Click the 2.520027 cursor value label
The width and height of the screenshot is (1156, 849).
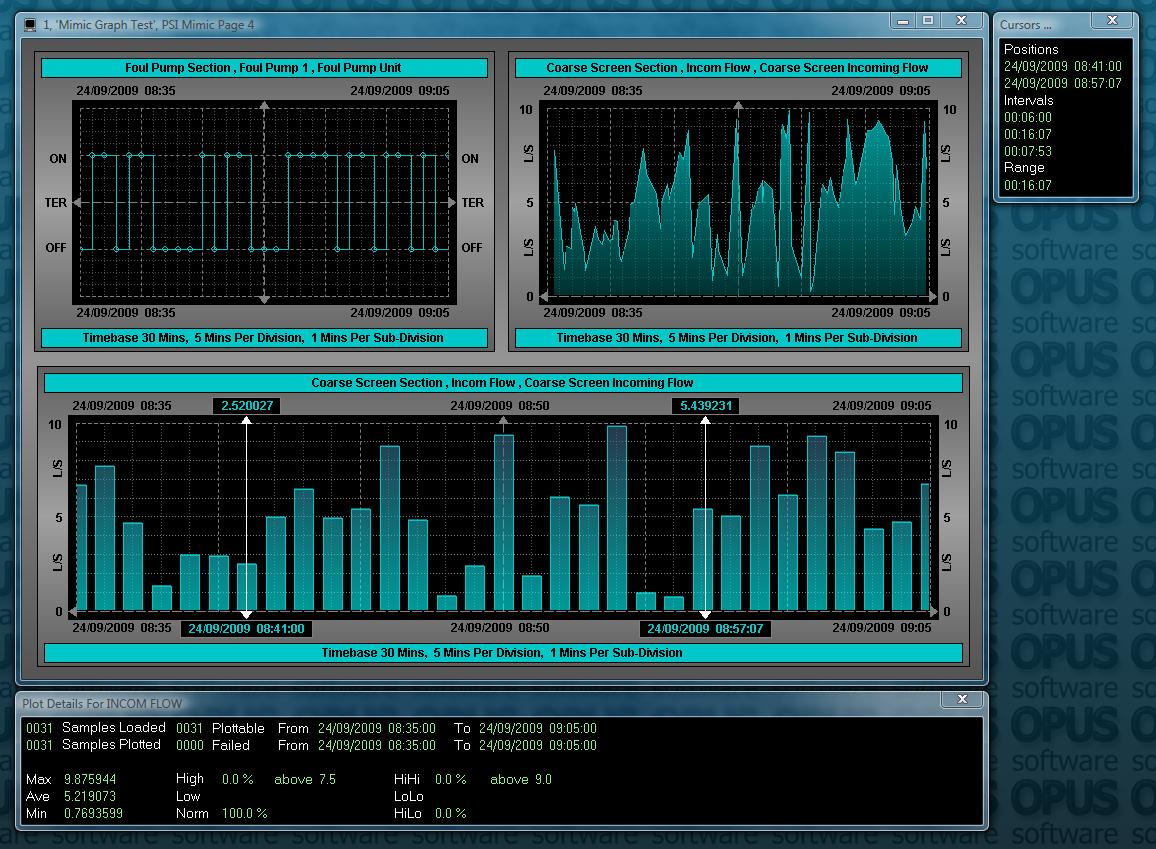coord(247,405)
